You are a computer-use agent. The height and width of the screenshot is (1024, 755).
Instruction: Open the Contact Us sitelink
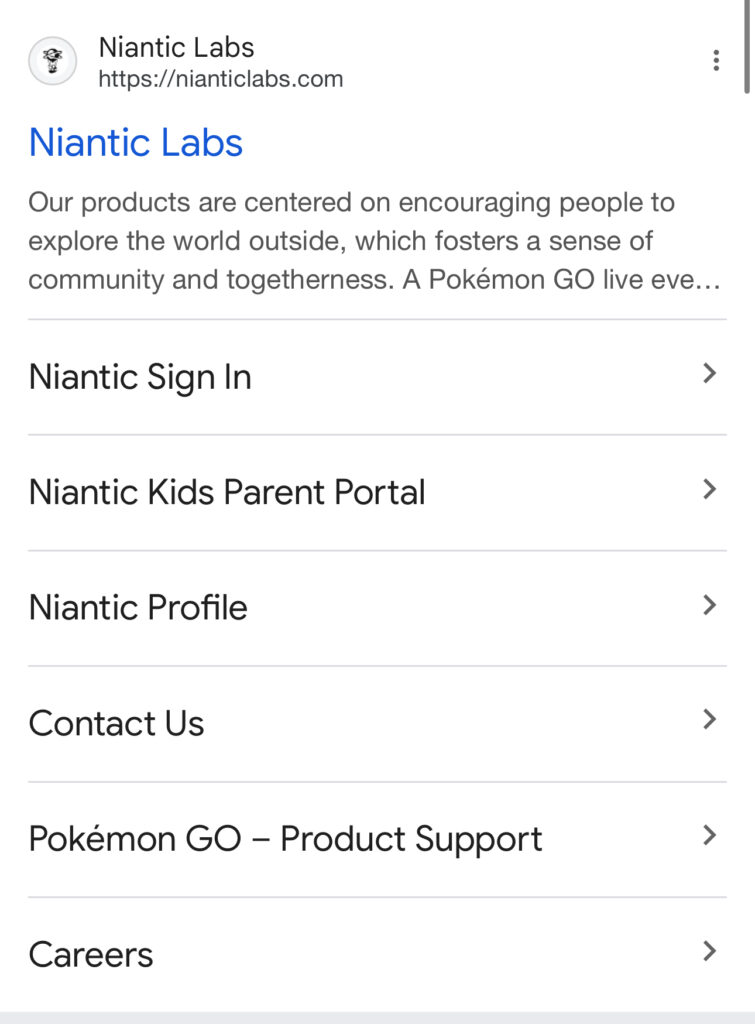tap(116, 724)
